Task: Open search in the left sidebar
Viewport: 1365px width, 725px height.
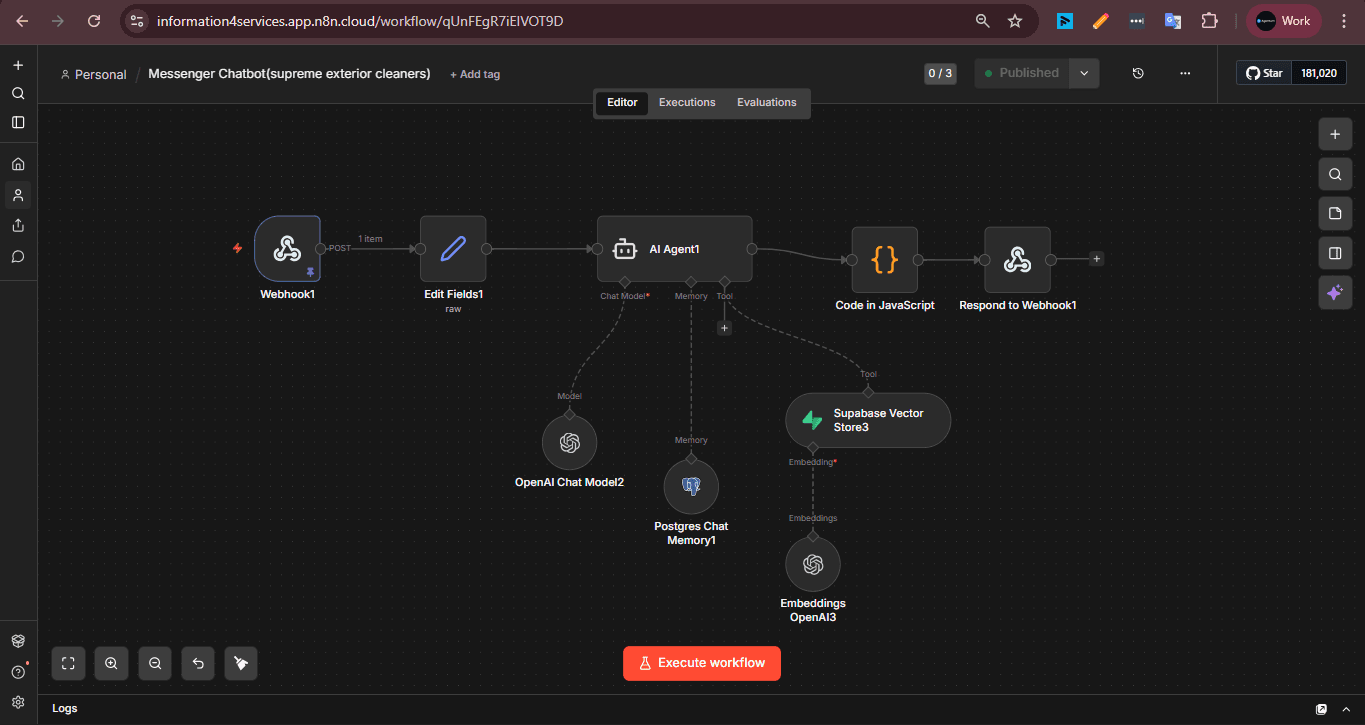Action: point(18,93)
